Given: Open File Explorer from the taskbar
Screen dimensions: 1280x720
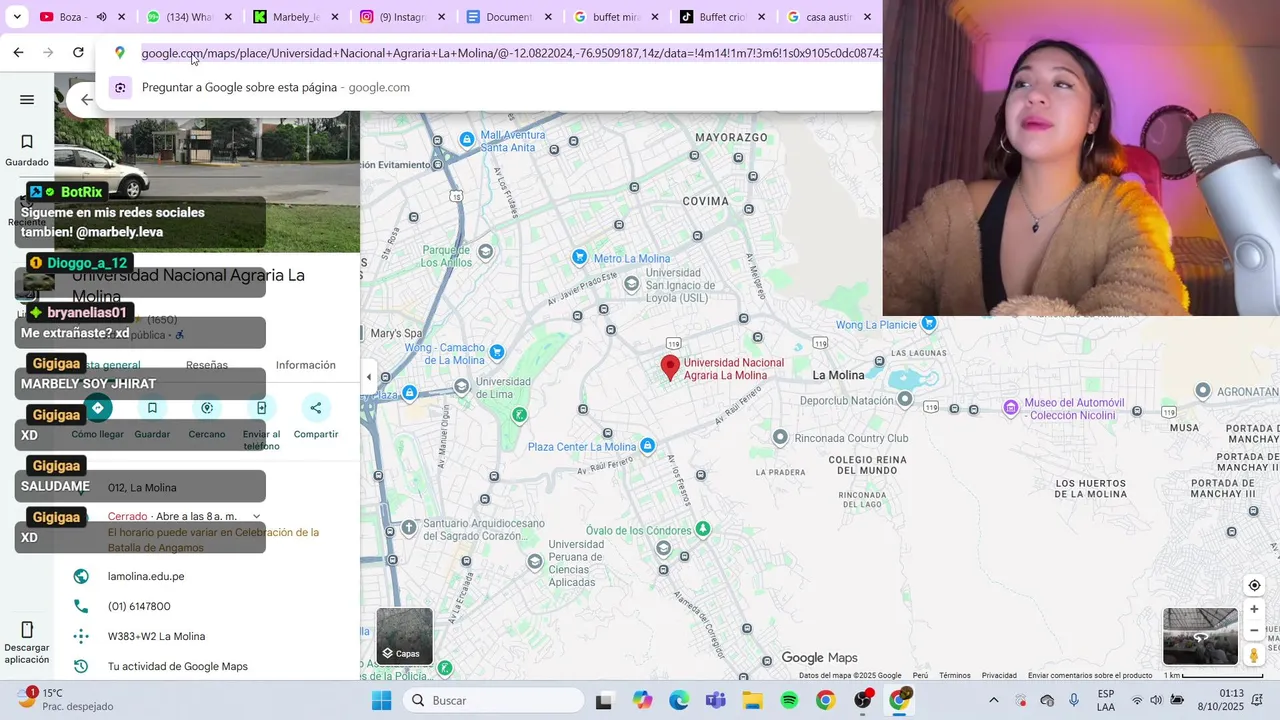Looking at the screenshot, I should [x=752, y=700].
